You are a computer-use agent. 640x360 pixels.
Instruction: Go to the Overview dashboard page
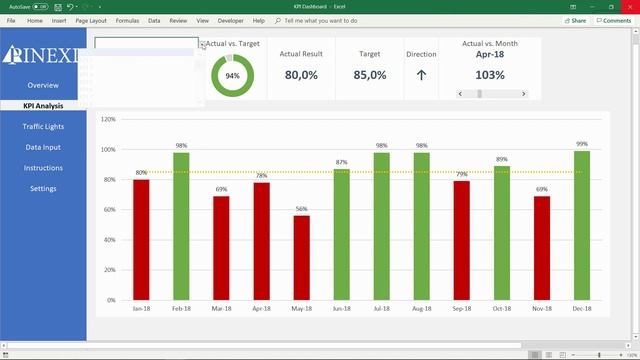click(x=43, y=85)
